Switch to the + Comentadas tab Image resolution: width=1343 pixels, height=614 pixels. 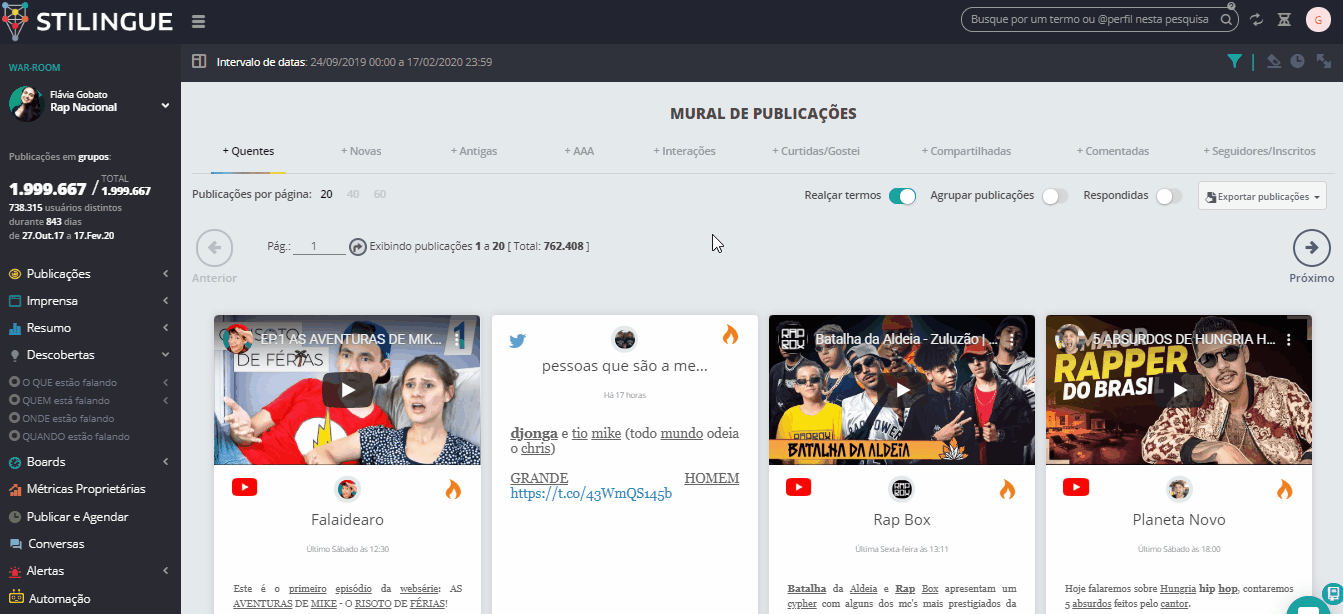(x=1113, y=151)
